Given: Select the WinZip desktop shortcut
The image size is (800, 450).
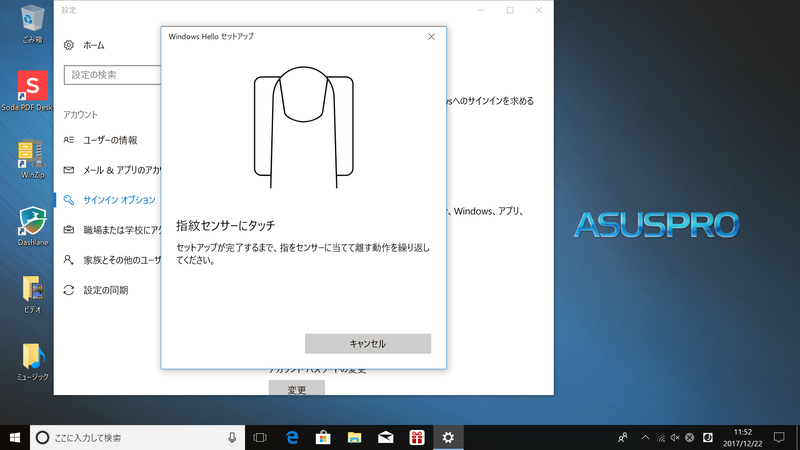Looking at the screenshot, I should point(32,159).
